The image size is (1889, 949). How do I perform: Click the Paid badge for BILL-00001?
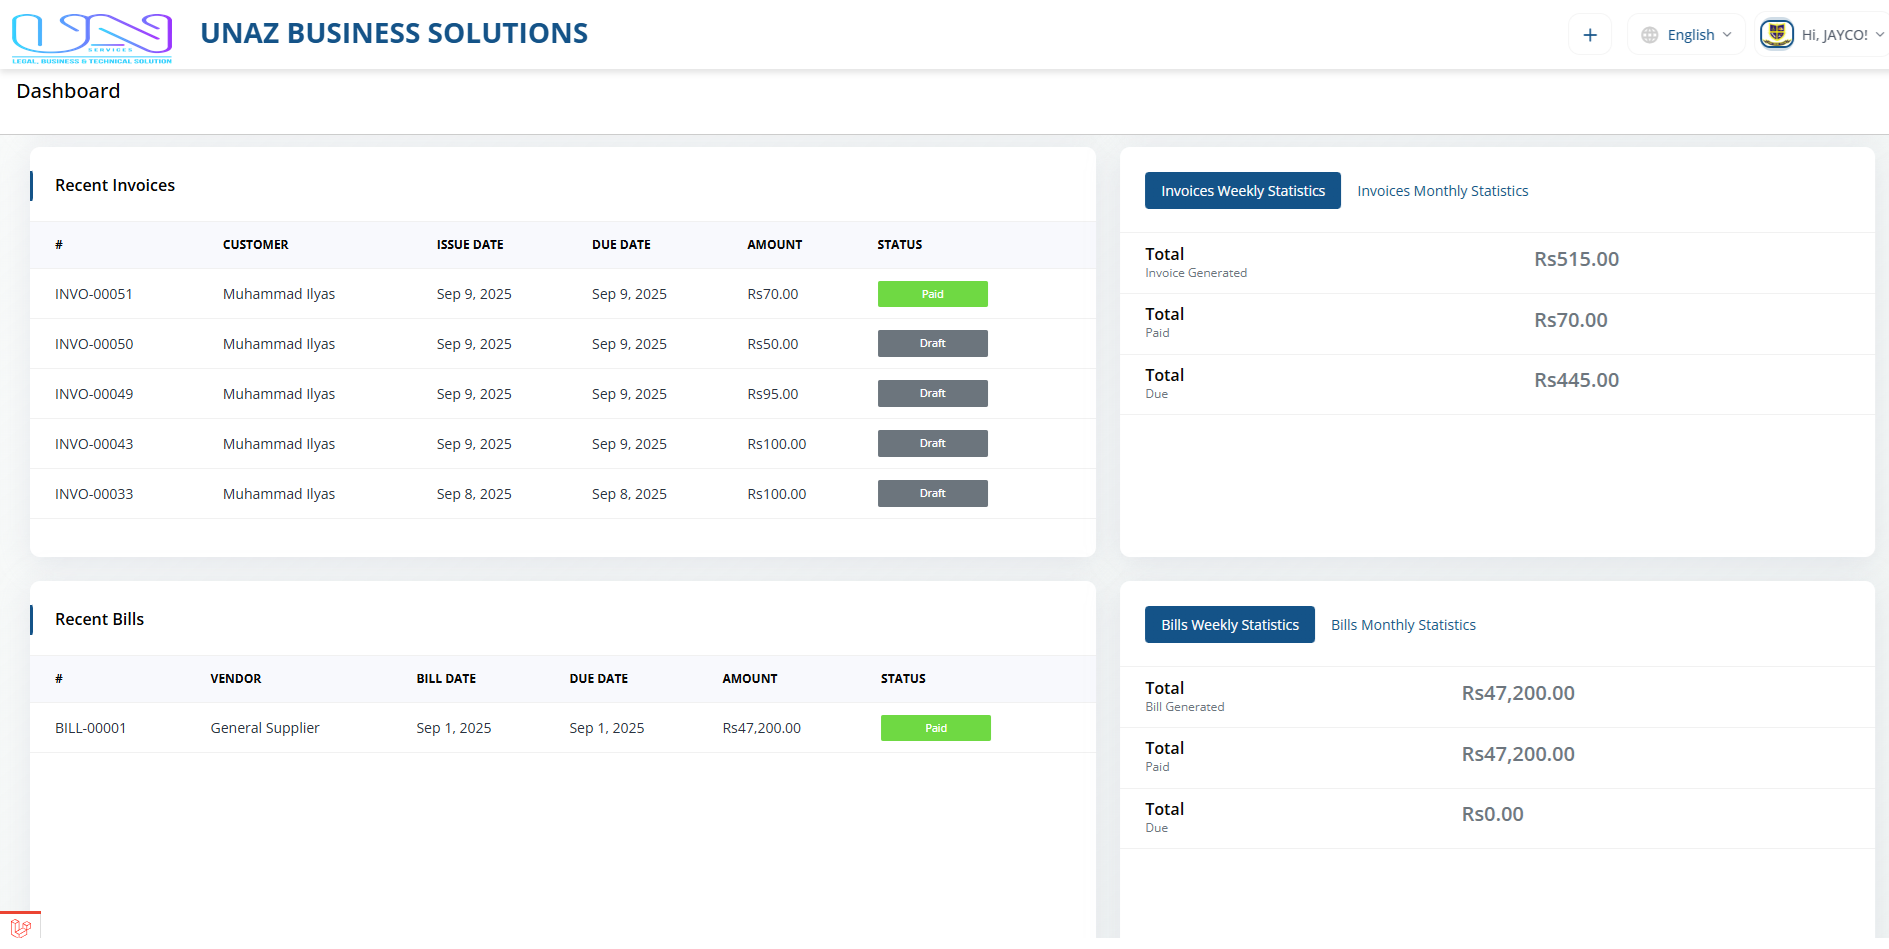[935, 728]
